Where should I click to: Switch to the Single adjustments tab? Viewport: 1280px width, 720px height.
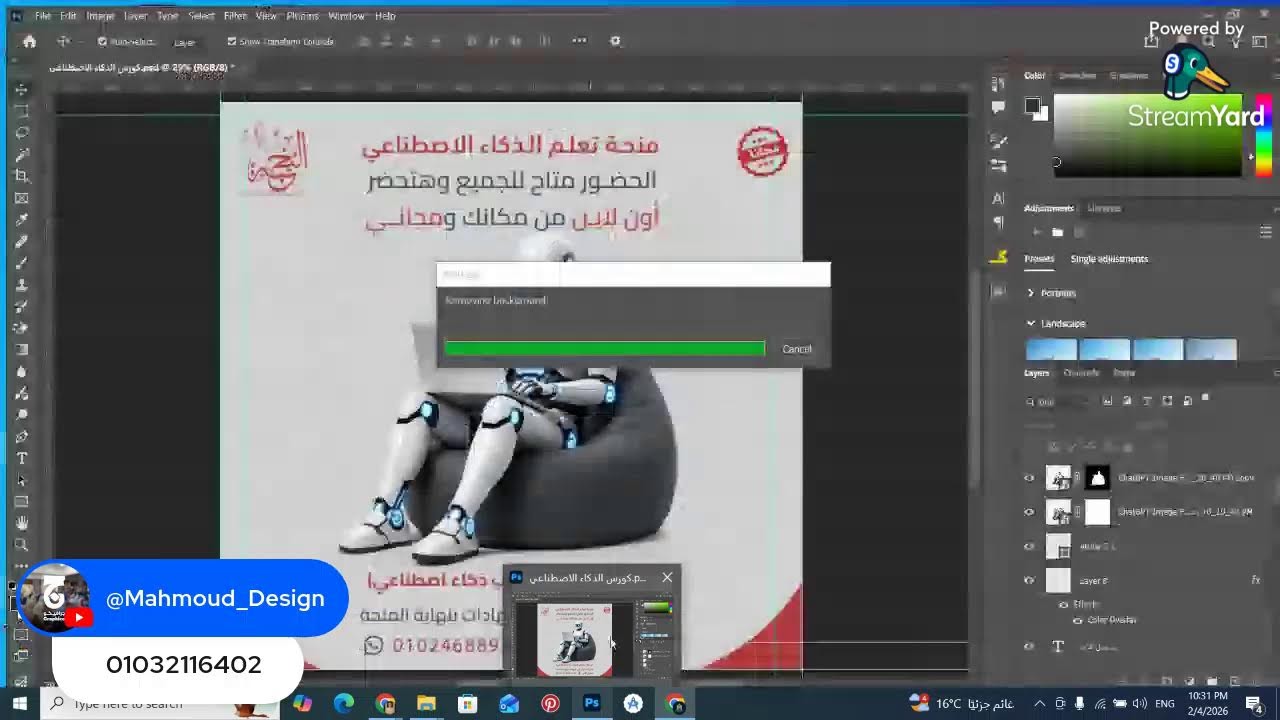coord(1109,259)
